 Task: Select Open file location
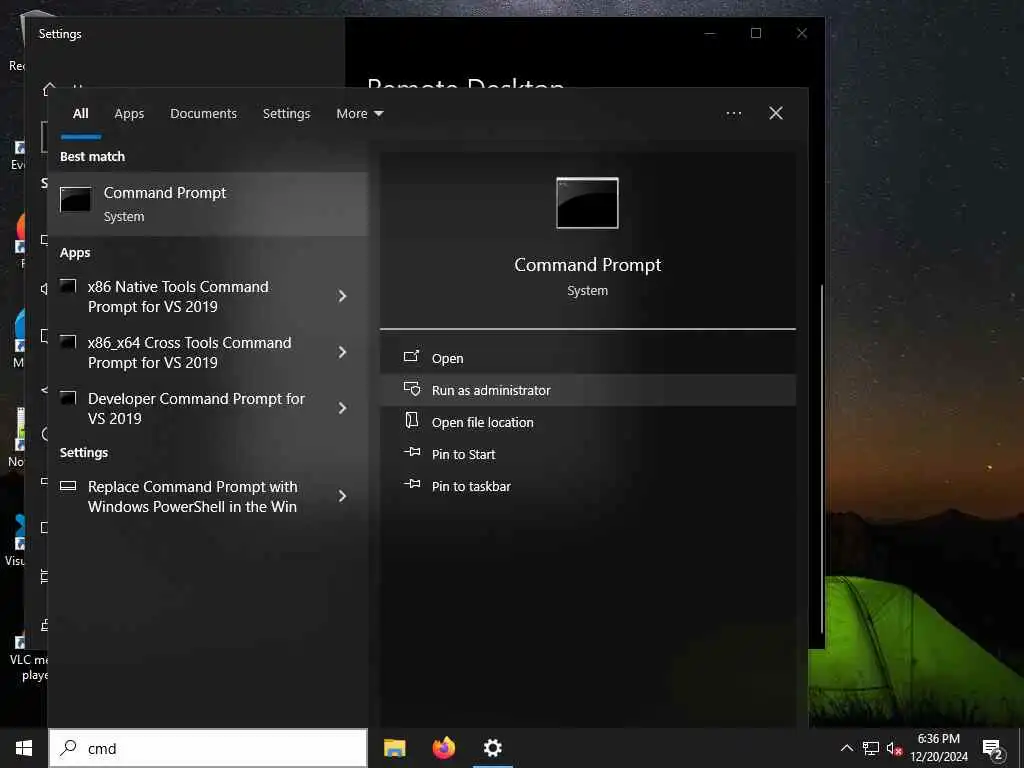(587, 423)
